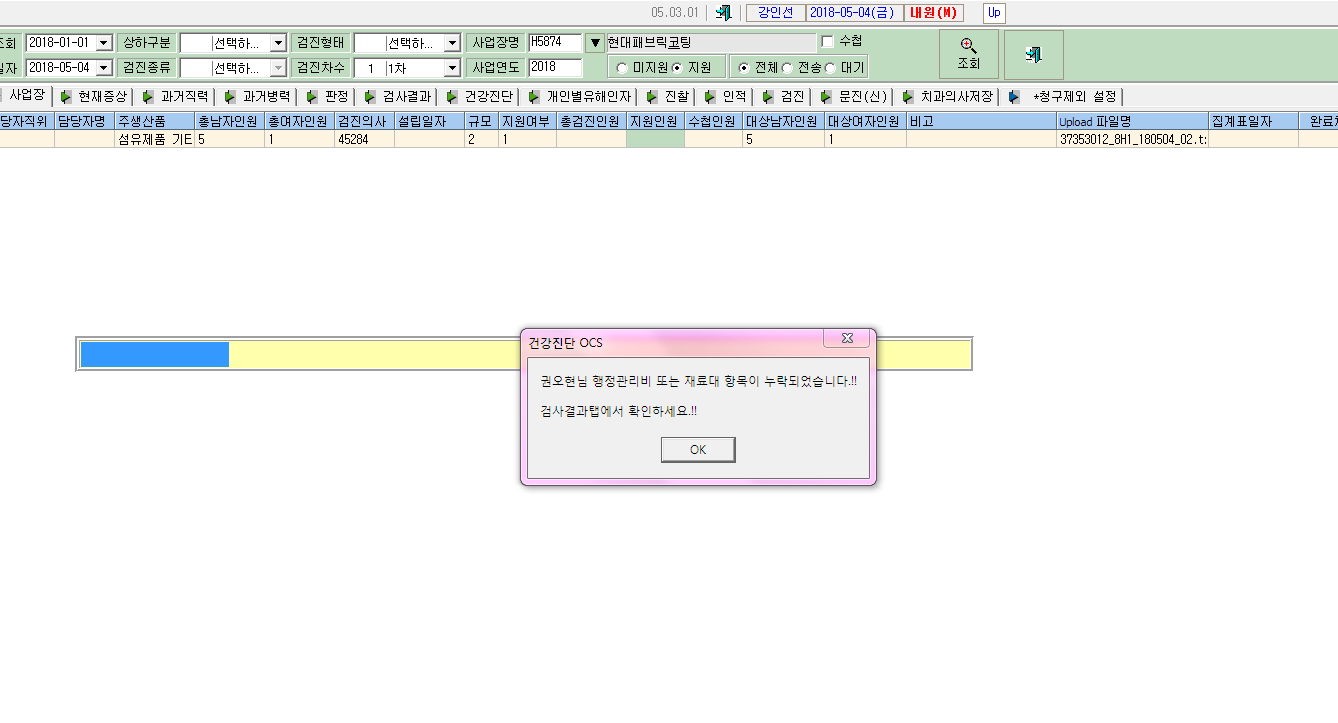Click the large exit door icon button
This screenshot has height=723, width=1338.
[x=1033, y=54]
